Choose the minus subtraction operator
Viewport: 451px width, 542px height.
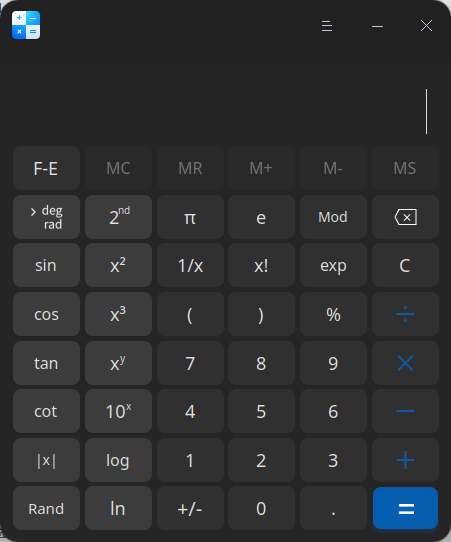405,411
